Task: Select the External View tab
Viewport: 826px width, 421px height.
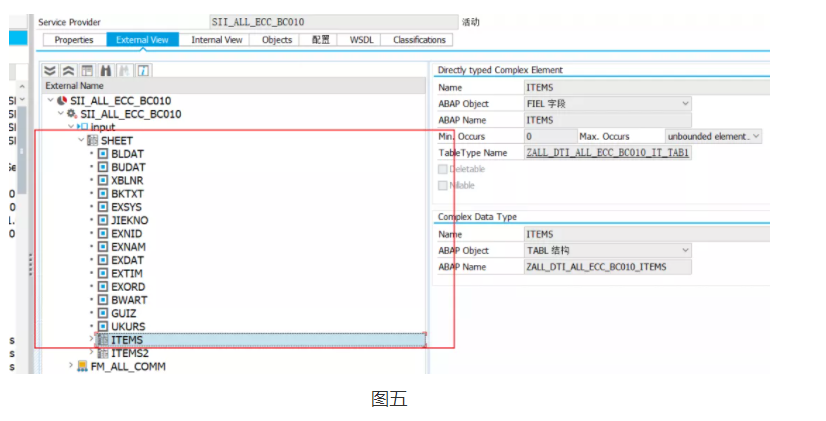Action: point(142,40)
